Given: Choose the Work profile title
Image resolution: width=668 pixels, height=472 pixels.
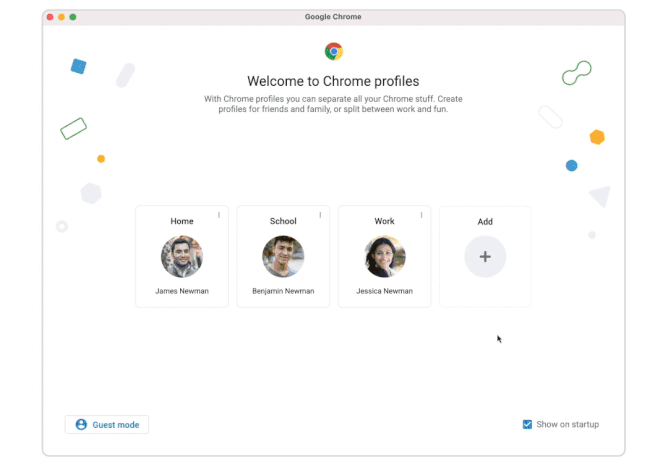Looking at the screenshot, I should click(x=385, y=222).
